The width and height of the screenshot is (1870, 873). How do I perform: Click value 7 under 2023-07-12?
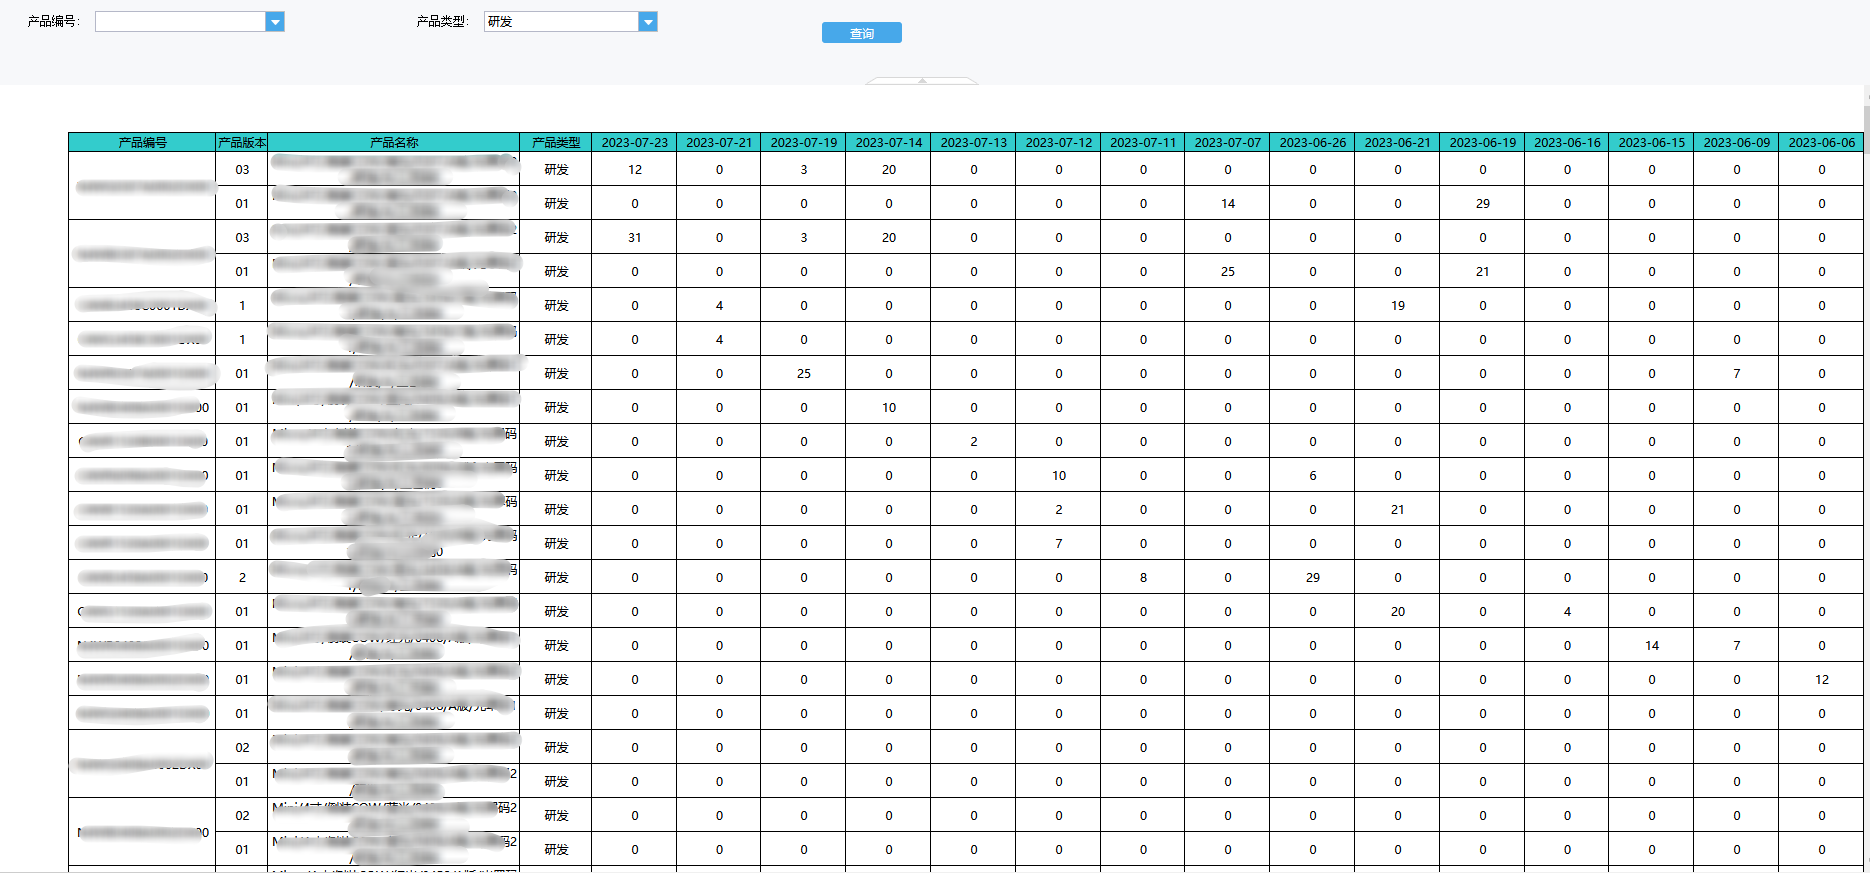click(1059, 543)
